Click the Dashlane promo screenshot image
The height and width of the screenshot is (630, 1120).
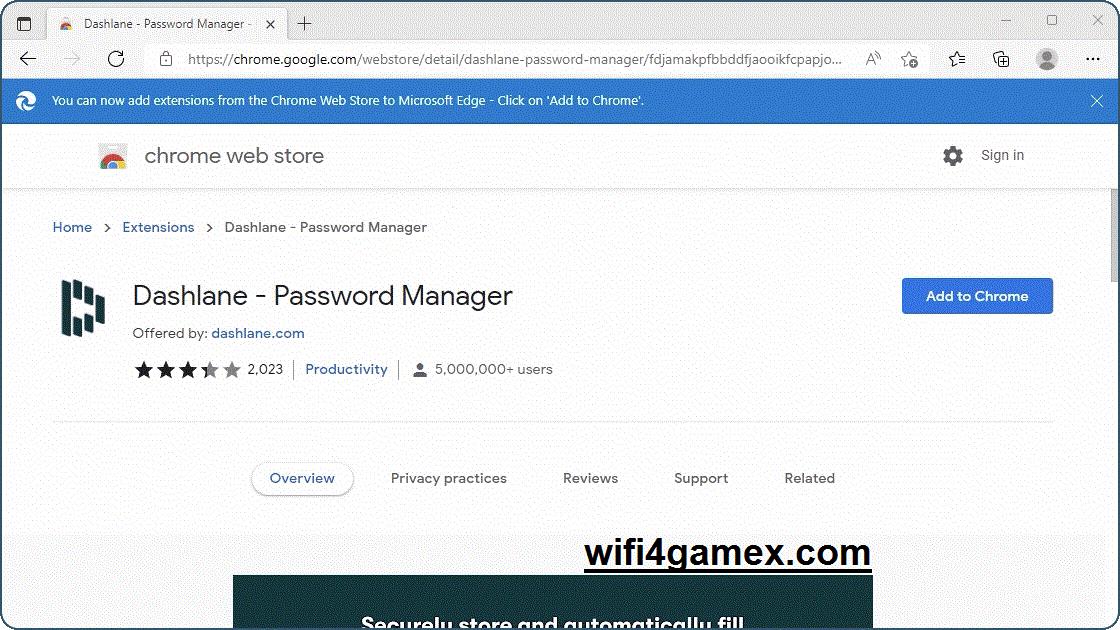[553, 602]
